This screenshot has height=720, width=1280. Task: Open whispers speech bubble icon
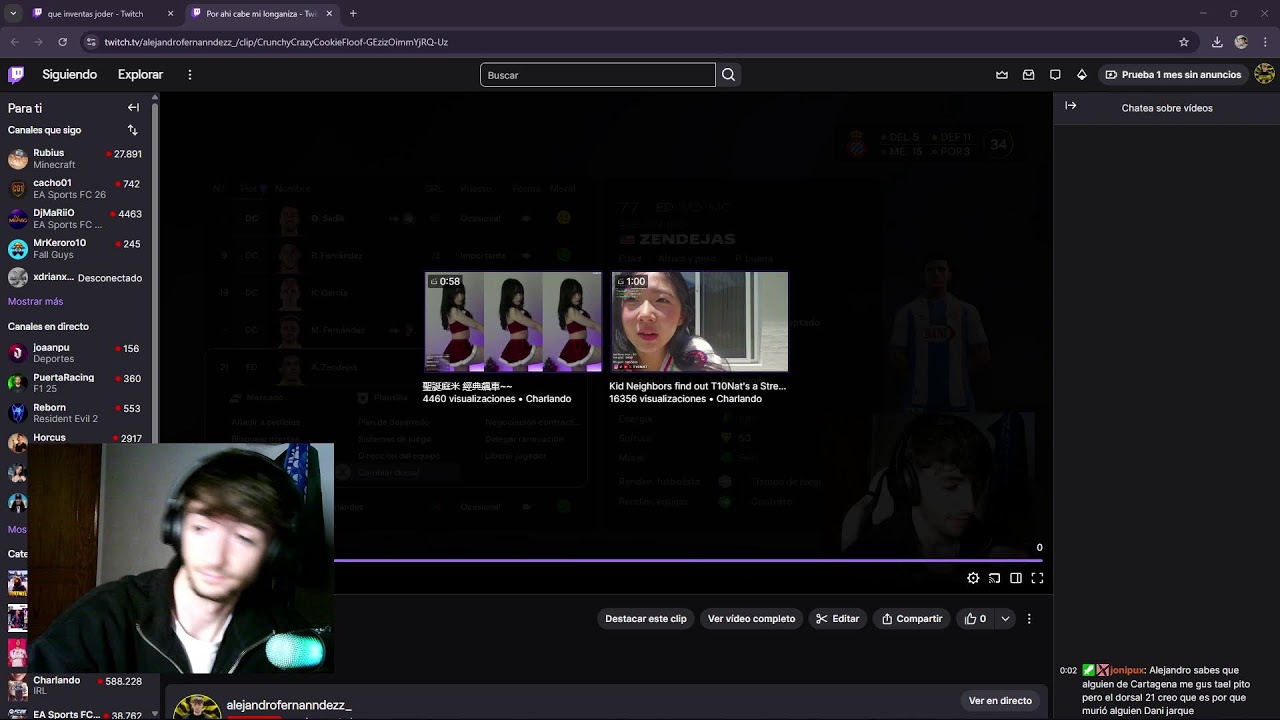[x=1055, y=75]
